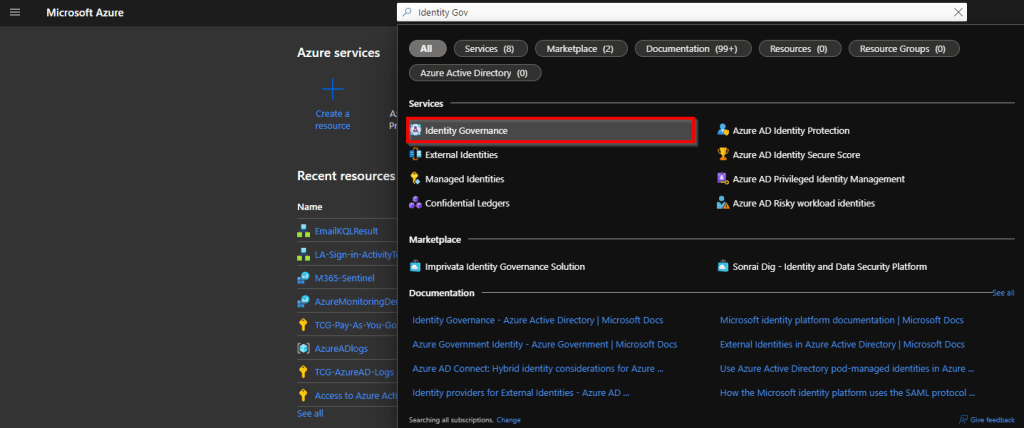1024x428 pixels.
Task: Click the Confidential Ledgers icon
Action: click(416, 203)
